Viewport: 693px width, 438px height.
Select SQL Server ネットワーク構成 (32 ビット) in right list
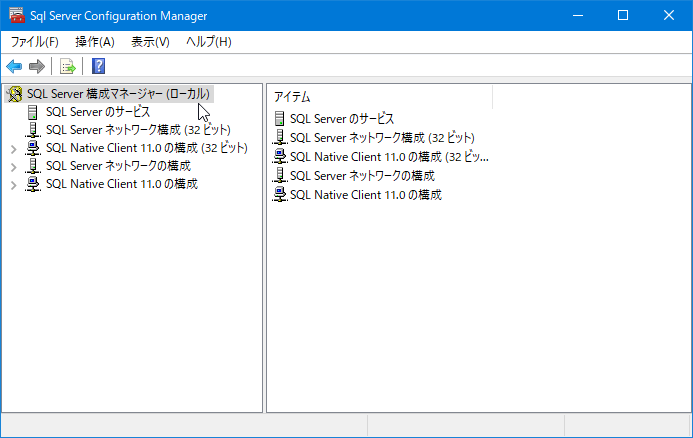[381, 138]
